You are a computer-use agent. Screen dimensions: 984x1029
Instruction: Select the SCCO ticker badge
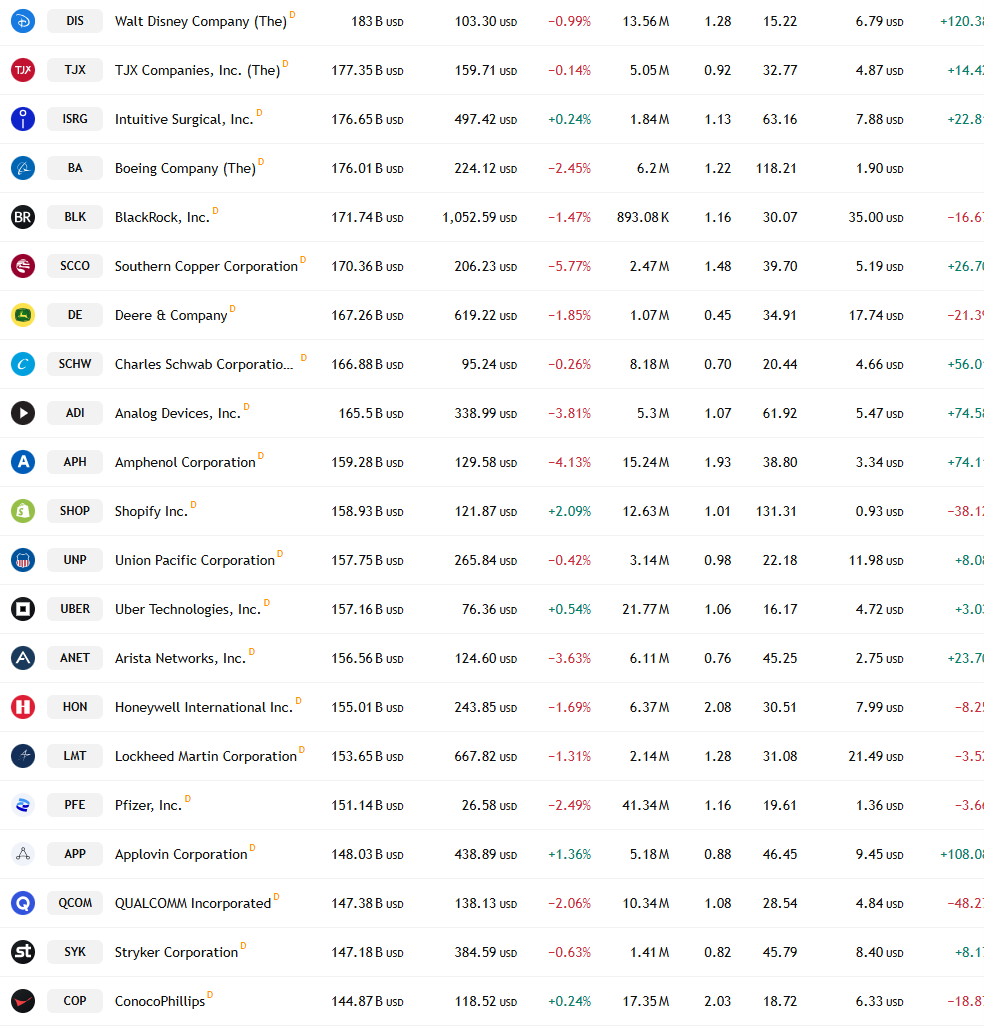[75, 266]
